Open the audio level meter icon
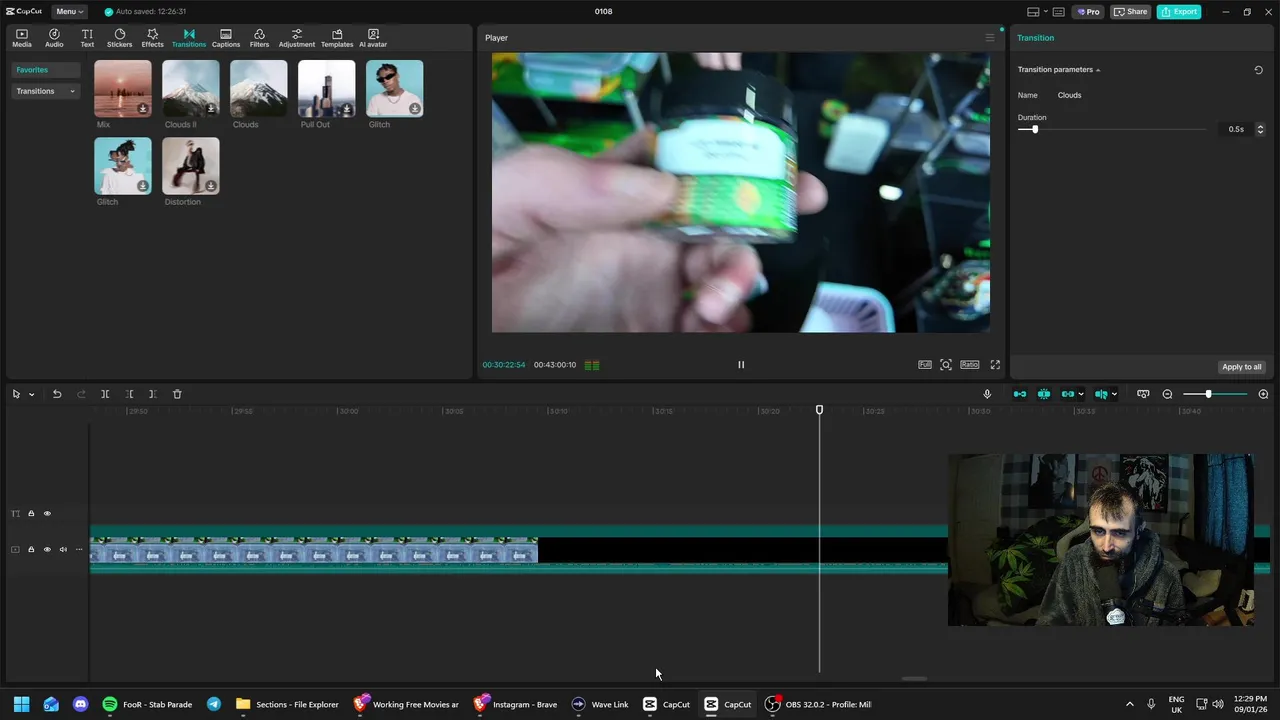Image resolution: width=1280 pixels, height=720 pixels. click(x=592, y=365)
